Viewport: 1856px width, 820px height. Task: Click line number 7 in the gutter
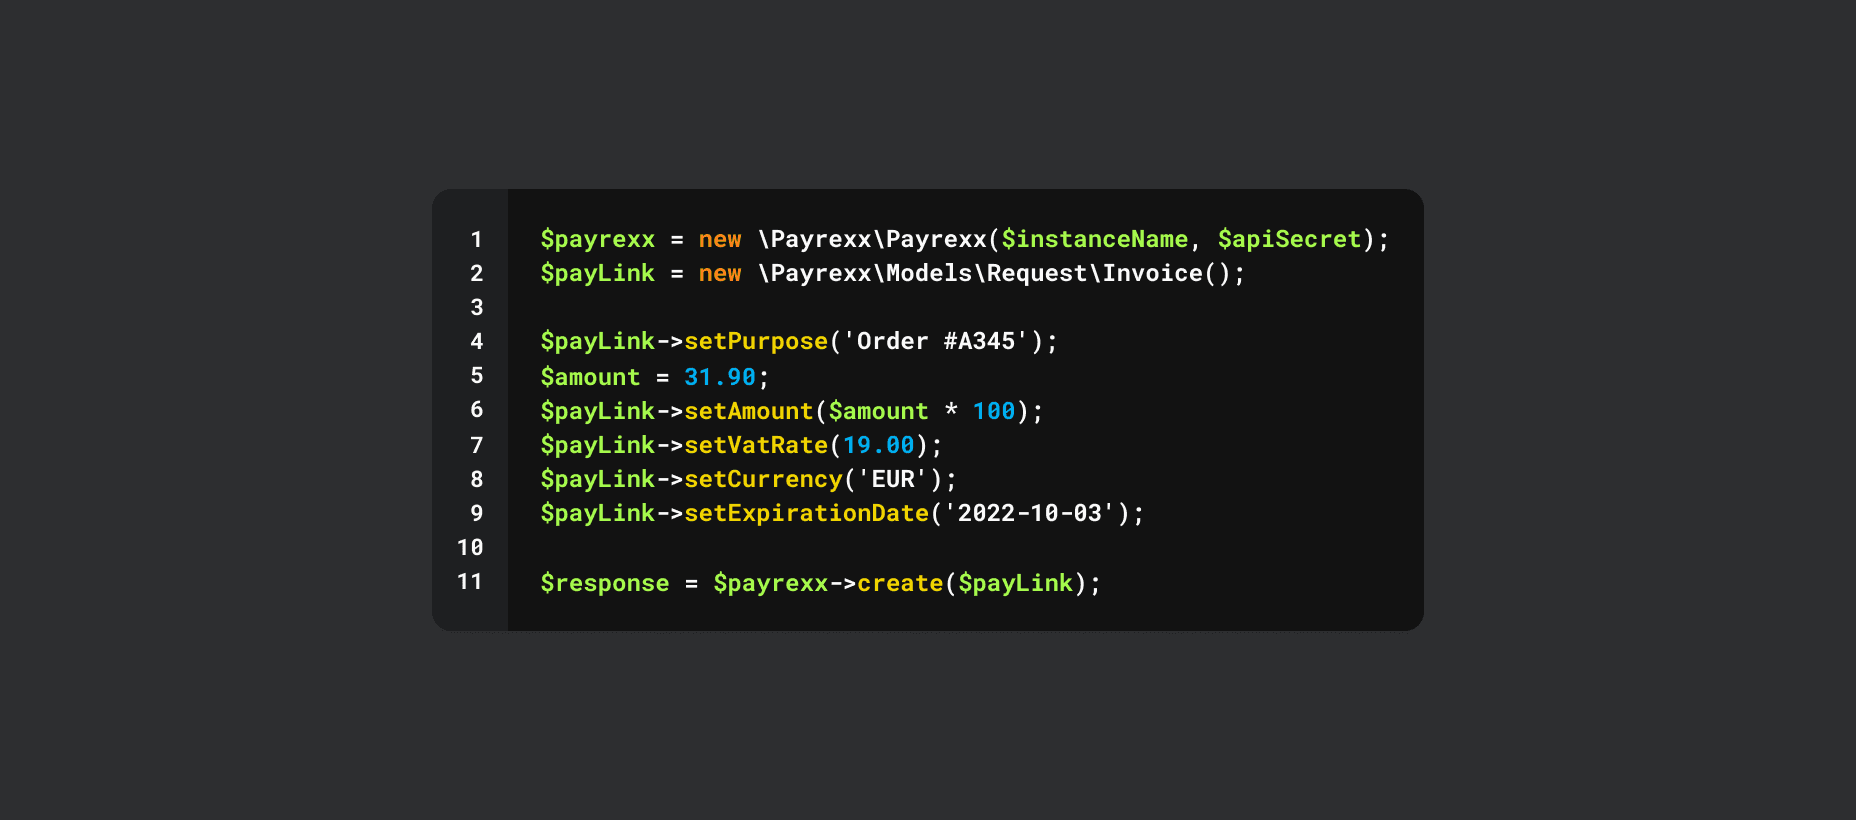pyautogui.click(x=477, y=445)
